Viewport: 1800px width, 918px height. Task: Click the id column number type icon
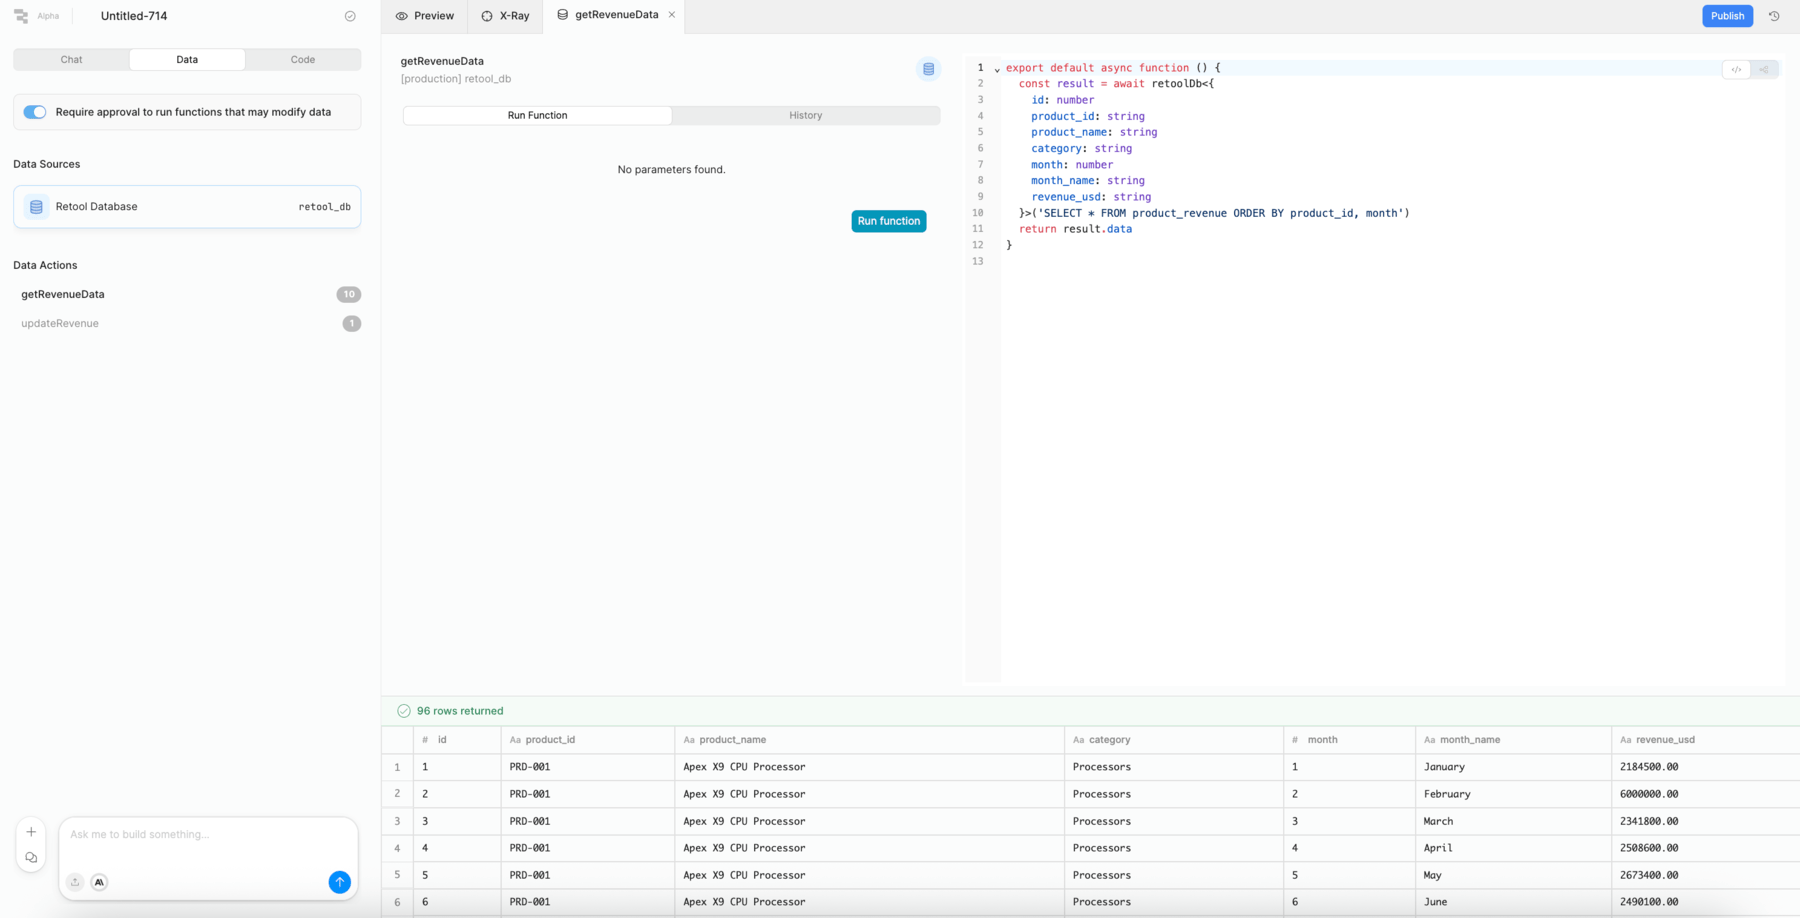425,740
